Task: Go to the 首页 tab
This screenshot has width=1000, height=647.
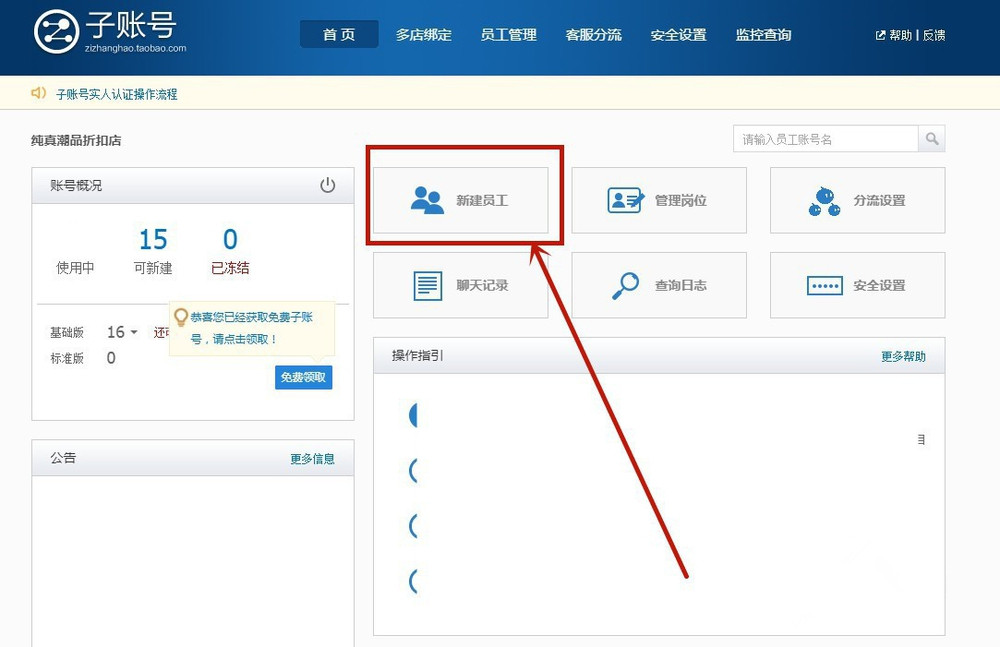Action: [x=339, y=34]
